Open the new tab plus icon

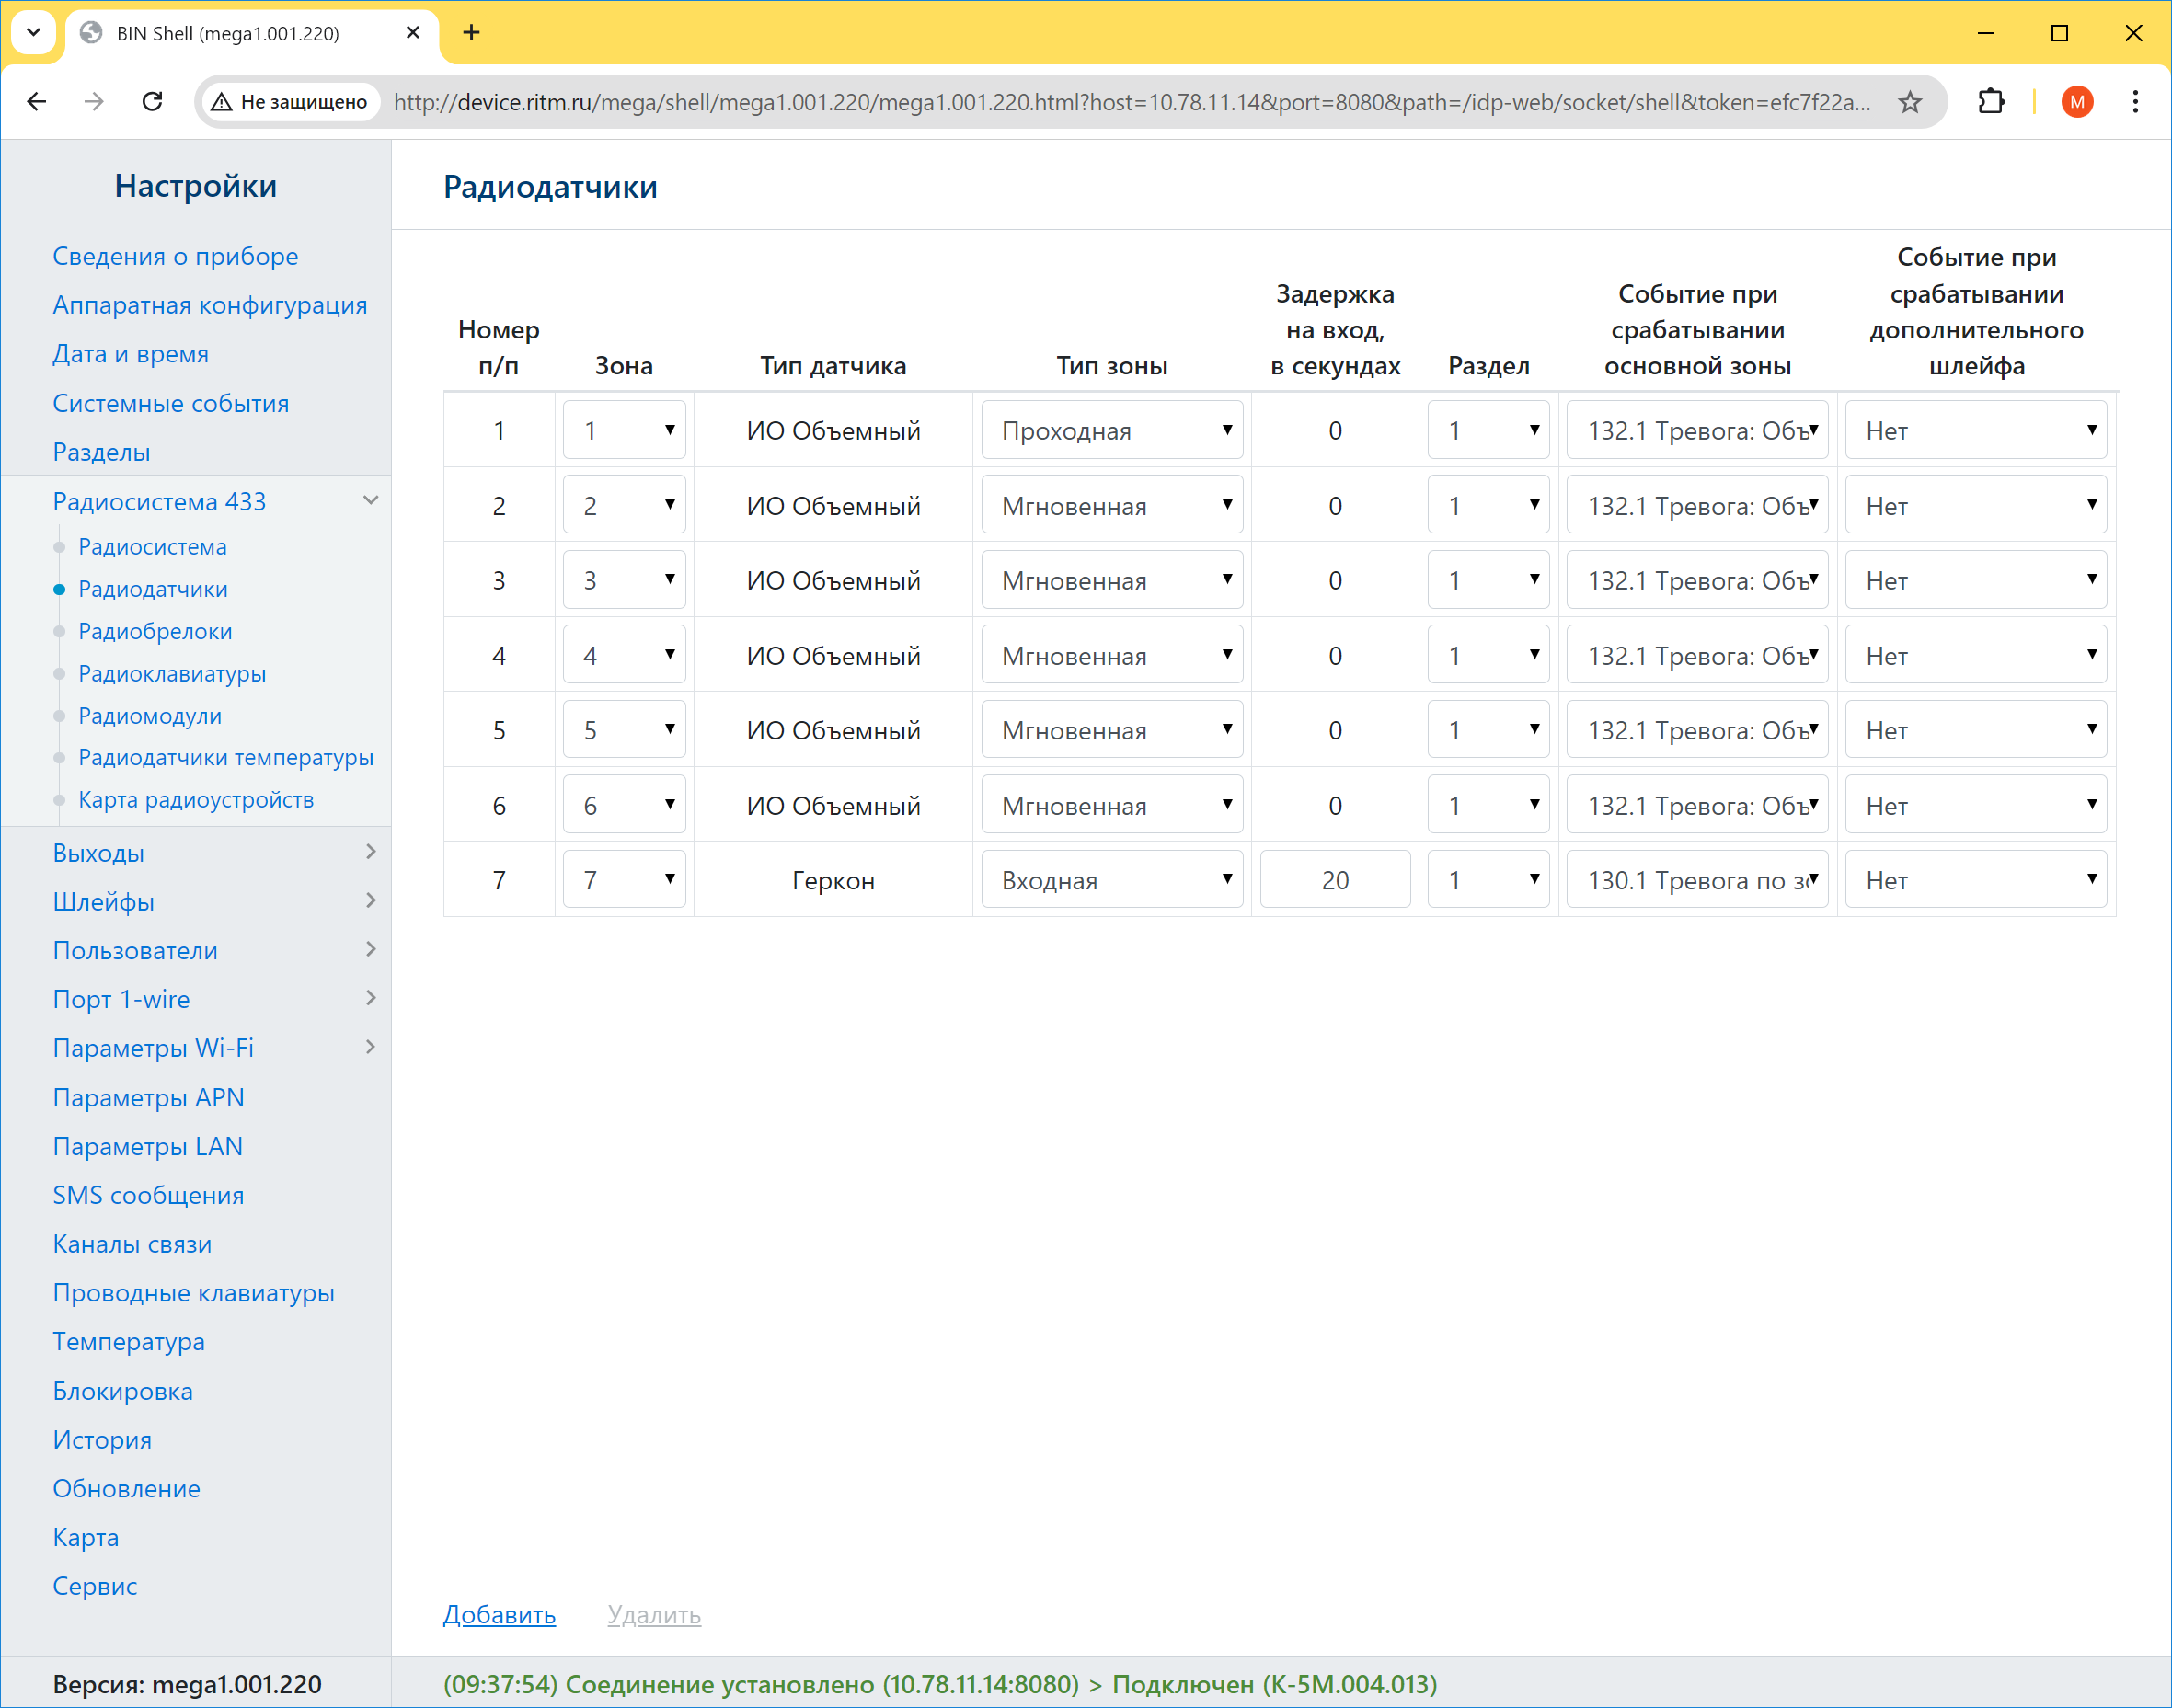(471, 33)
